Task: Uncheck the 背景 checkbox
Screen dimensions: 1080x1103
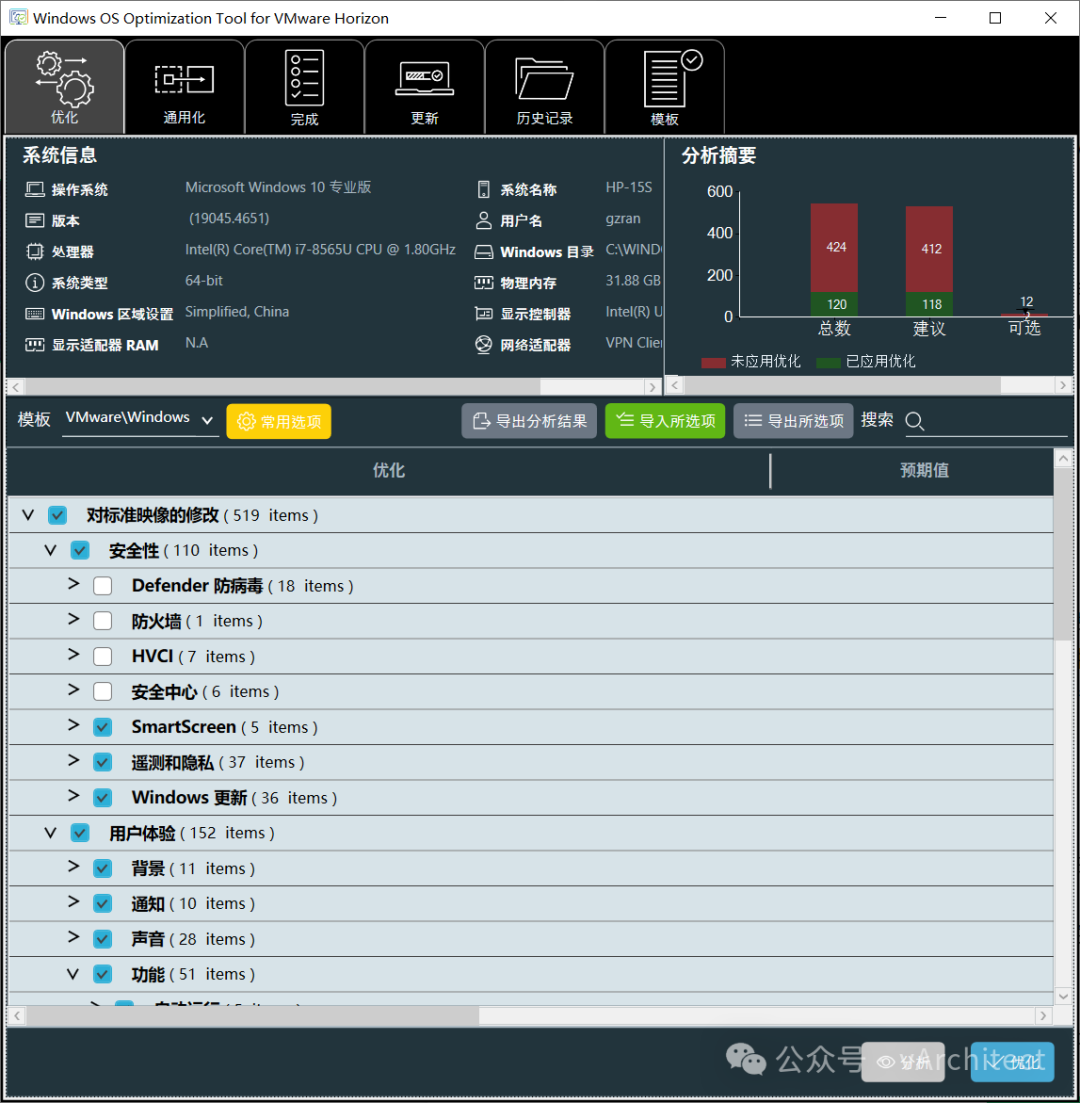Action: click(103, 868)
